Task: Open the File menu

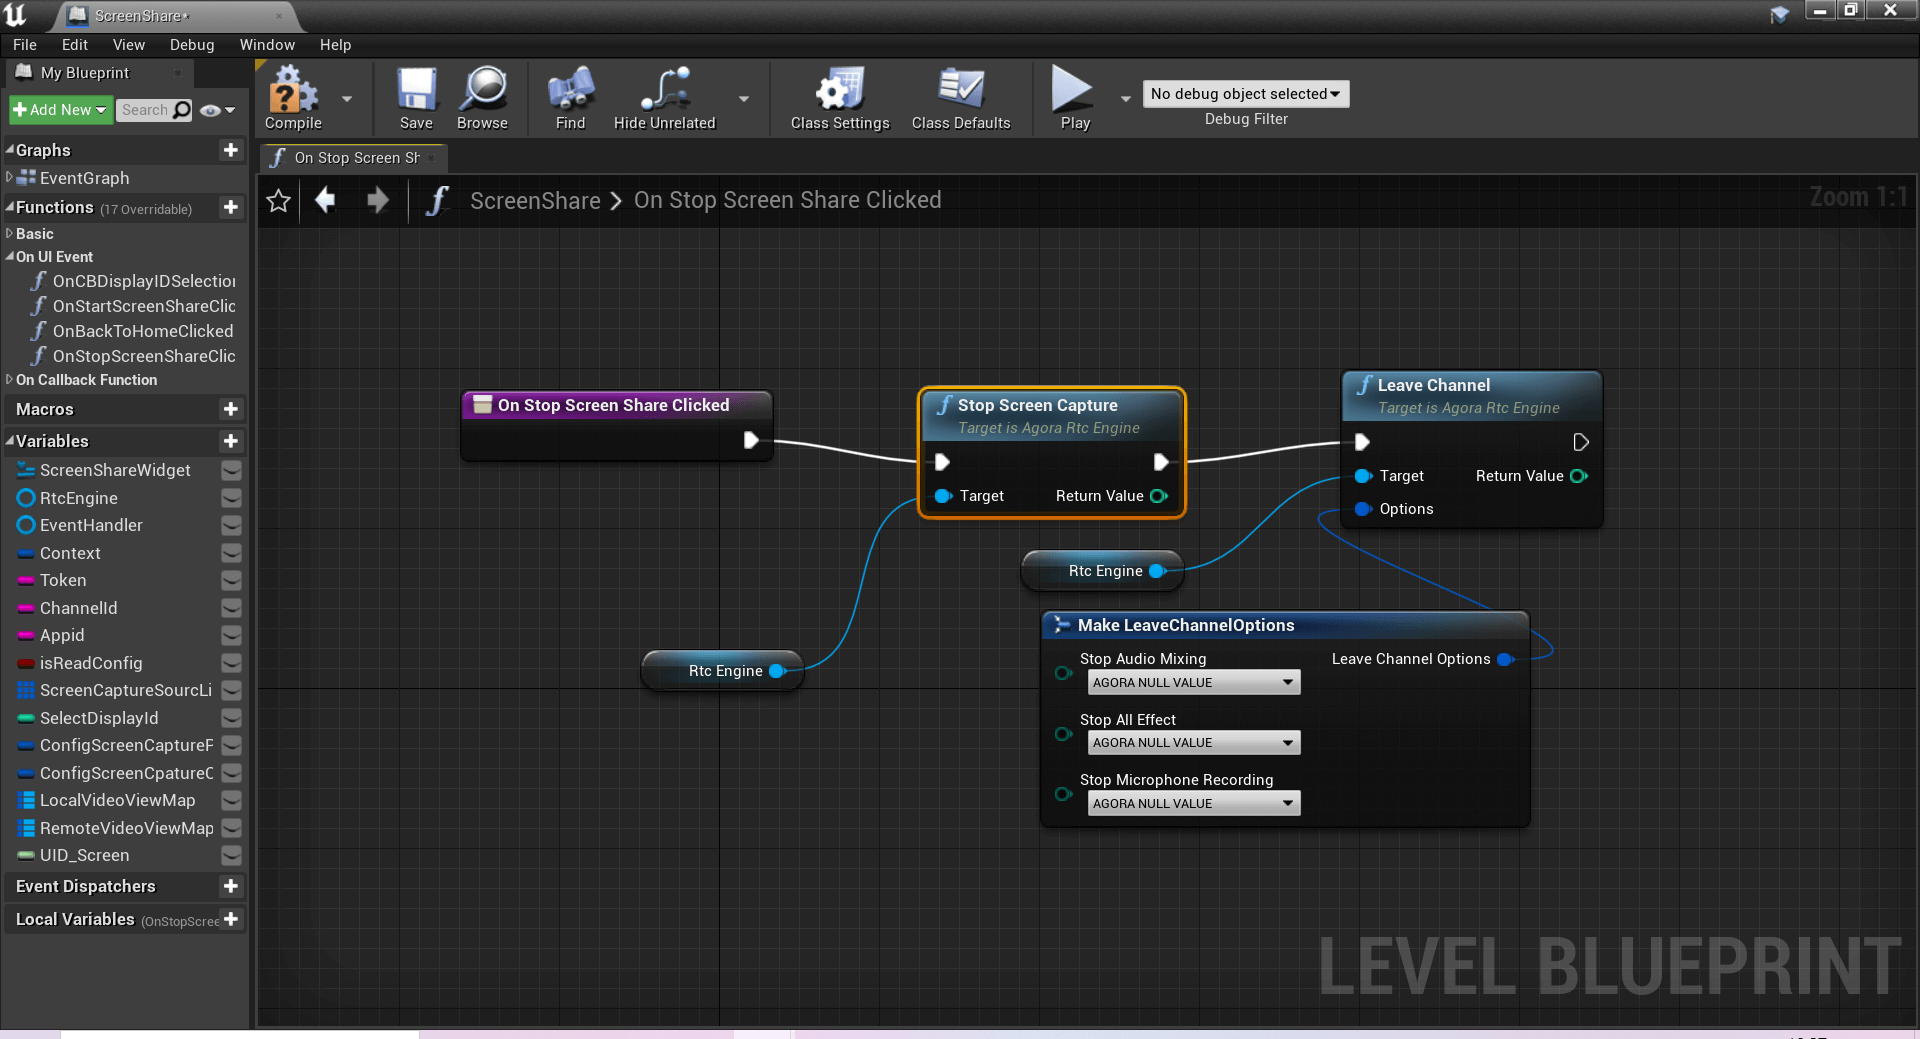Action: (x=25, y=45)
